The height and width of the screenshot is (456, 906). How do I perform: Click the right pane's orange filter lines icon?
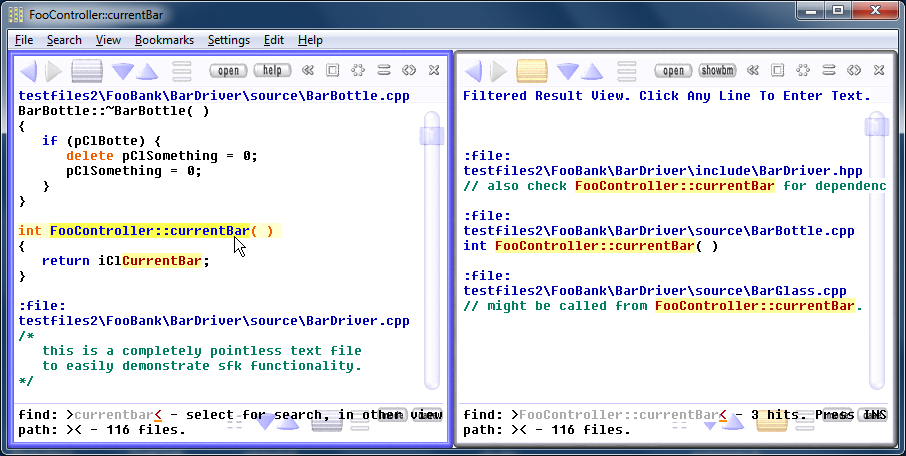(x=531, y=71)
